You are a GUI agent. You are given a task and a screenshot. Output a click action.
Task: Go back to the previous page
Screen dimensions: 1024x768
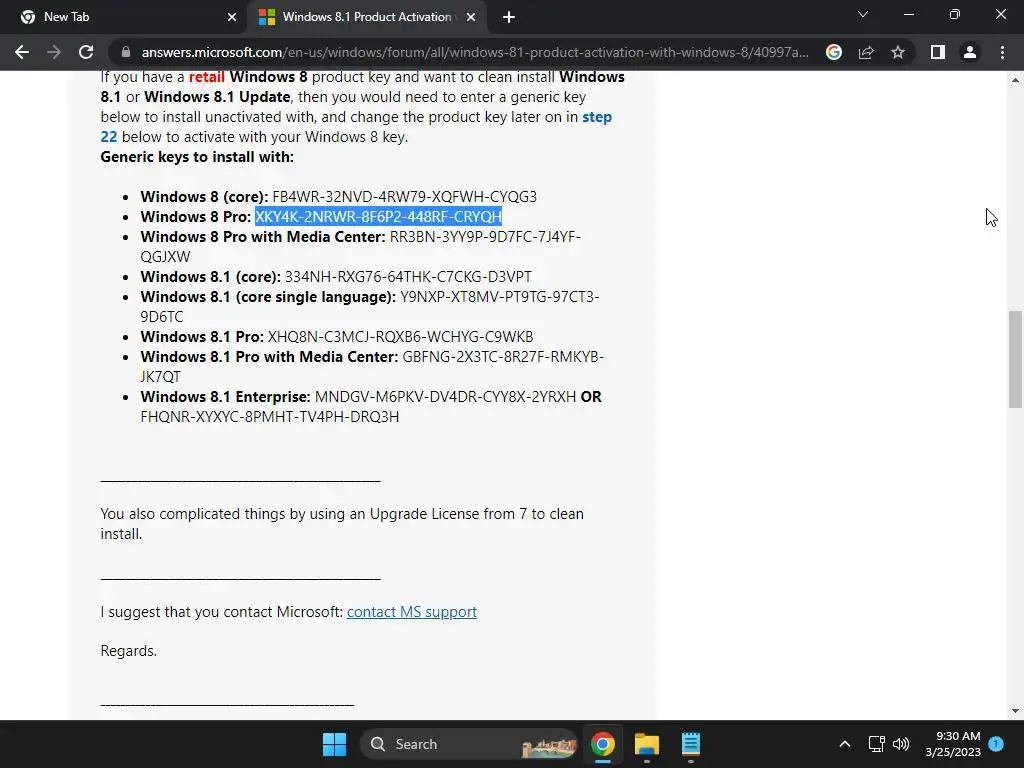(22, 52)
